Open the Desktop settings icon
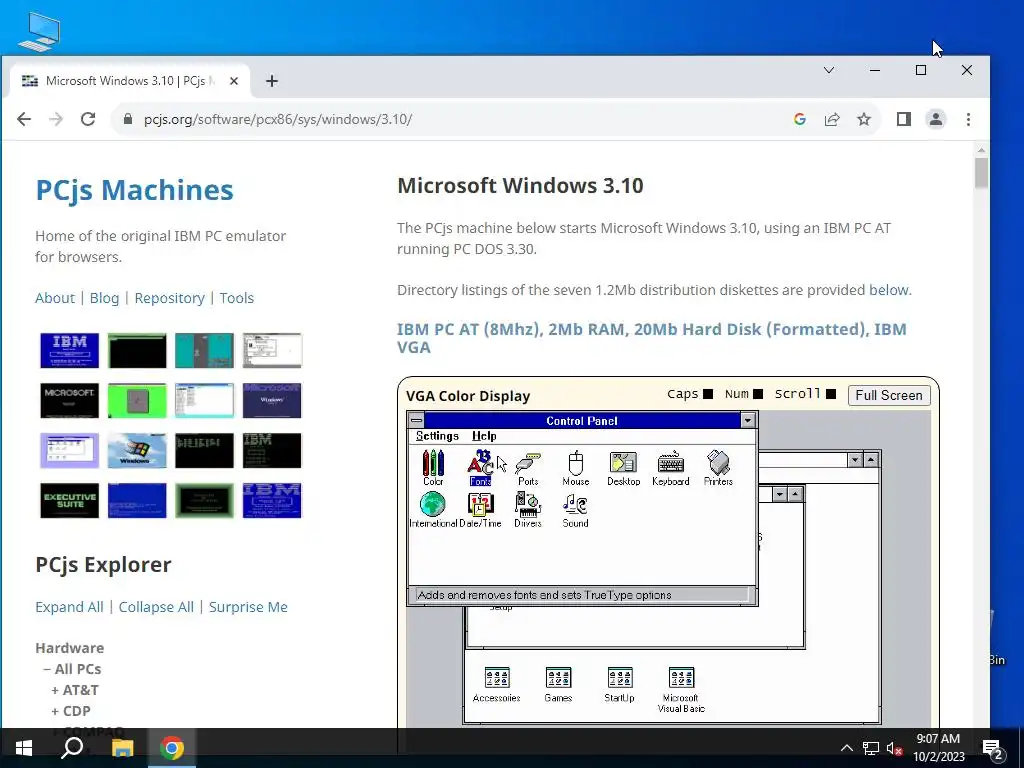The height and width of the screenshot is (768, 1024). point(623,468)
